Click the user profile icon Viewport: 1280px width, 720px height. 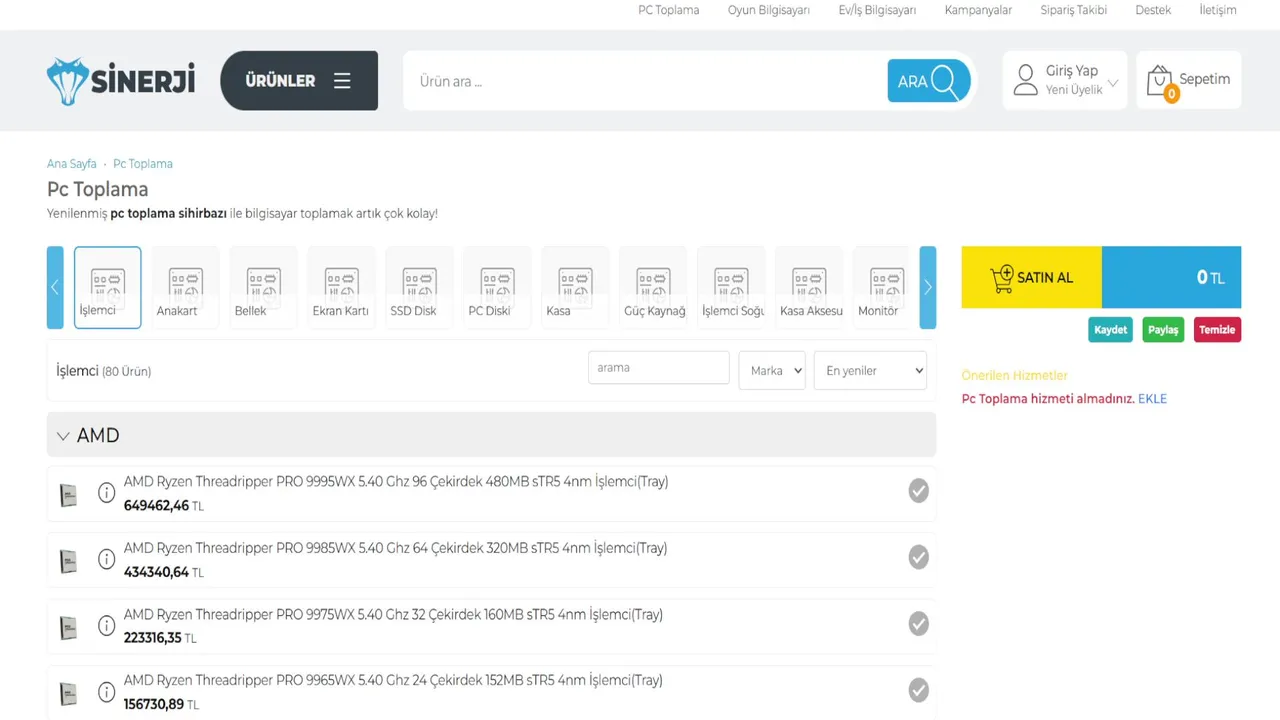(1025, 80)
